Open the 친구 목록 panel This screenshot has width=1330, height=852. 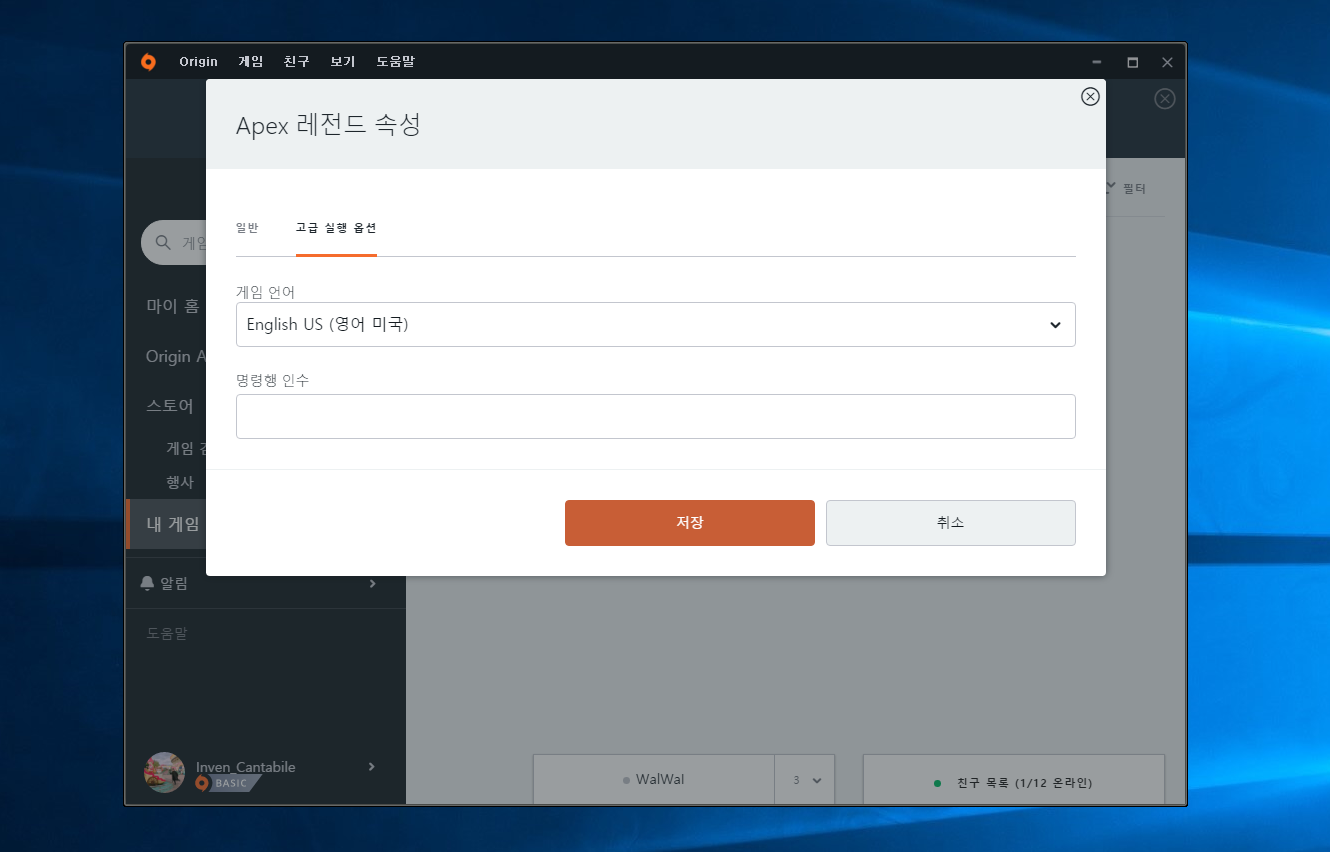coord(1014,780)
